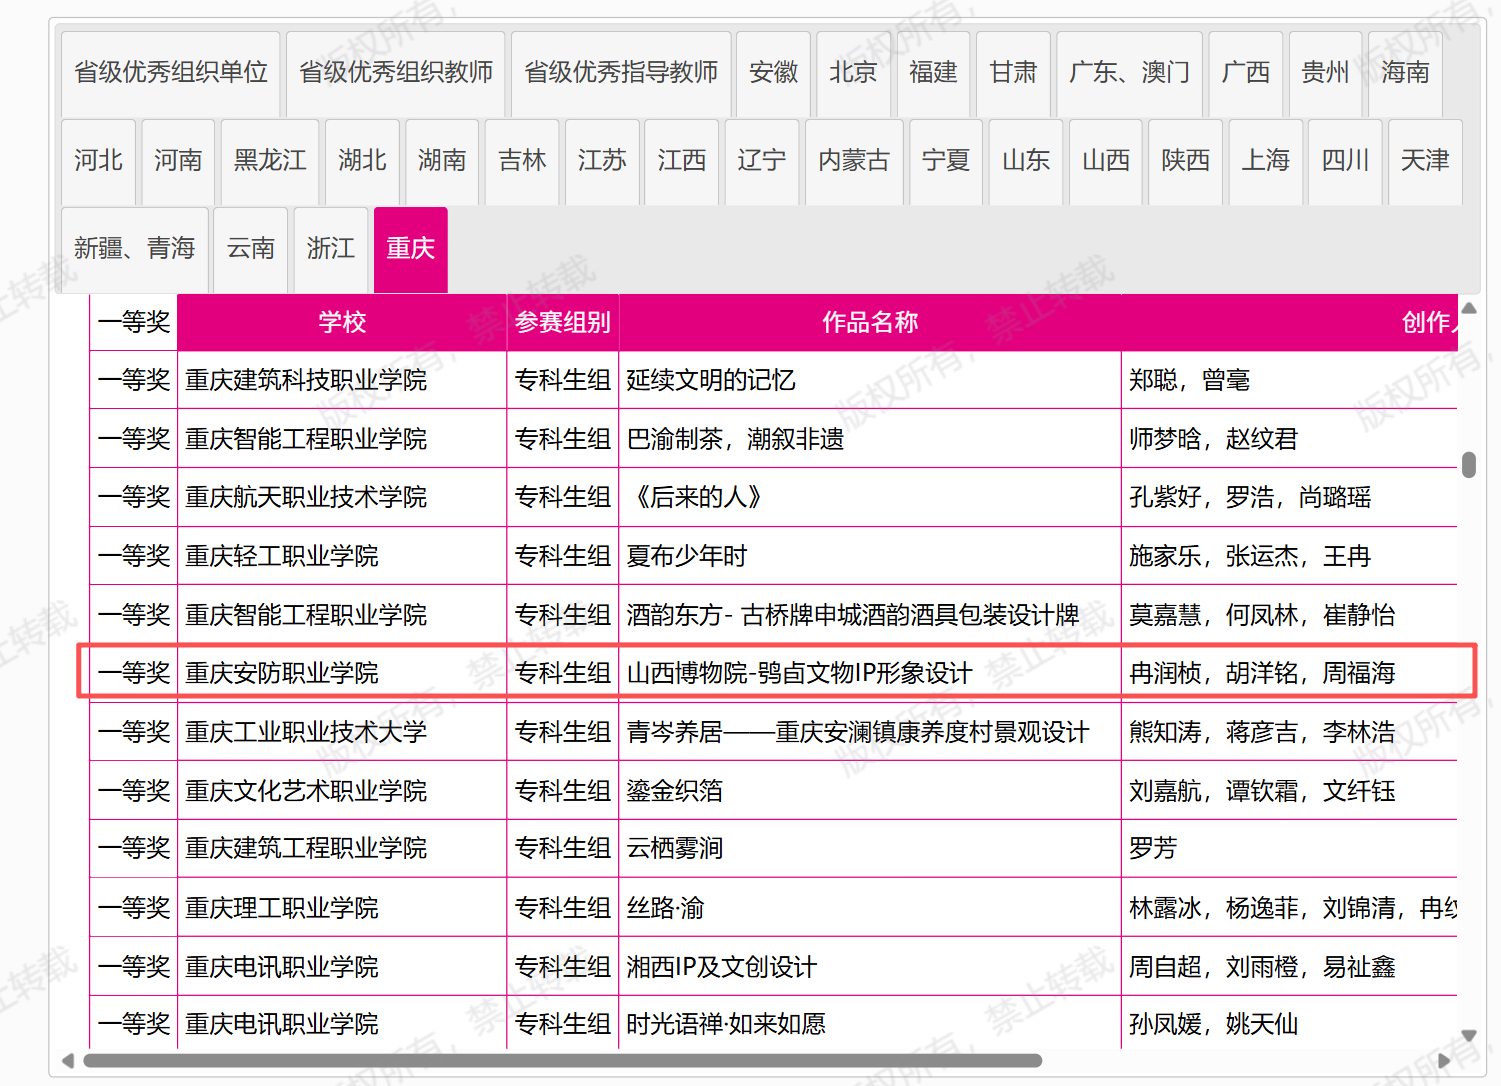The image size is (1501, 1086).
Task: Select the work title 湘西IP及文创设计
Action: [x=722, y=968]
